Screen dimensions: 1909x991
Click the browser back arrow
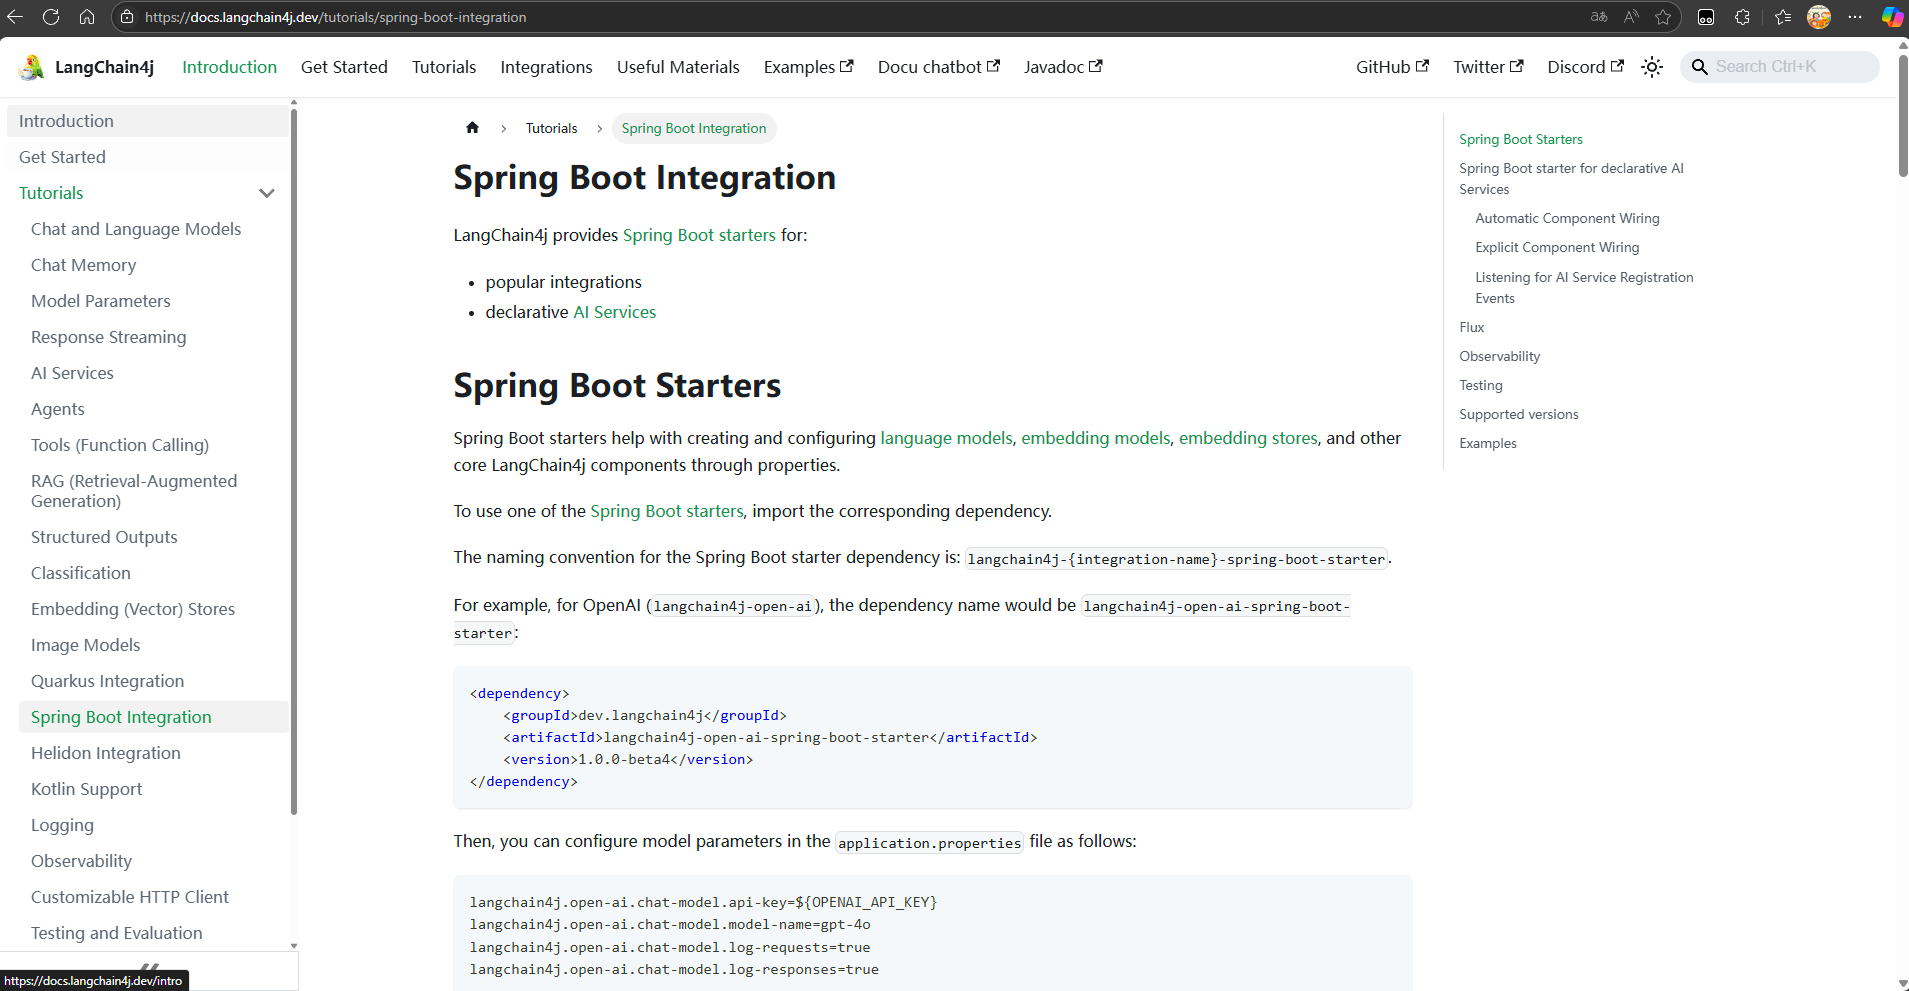point(15,17)
